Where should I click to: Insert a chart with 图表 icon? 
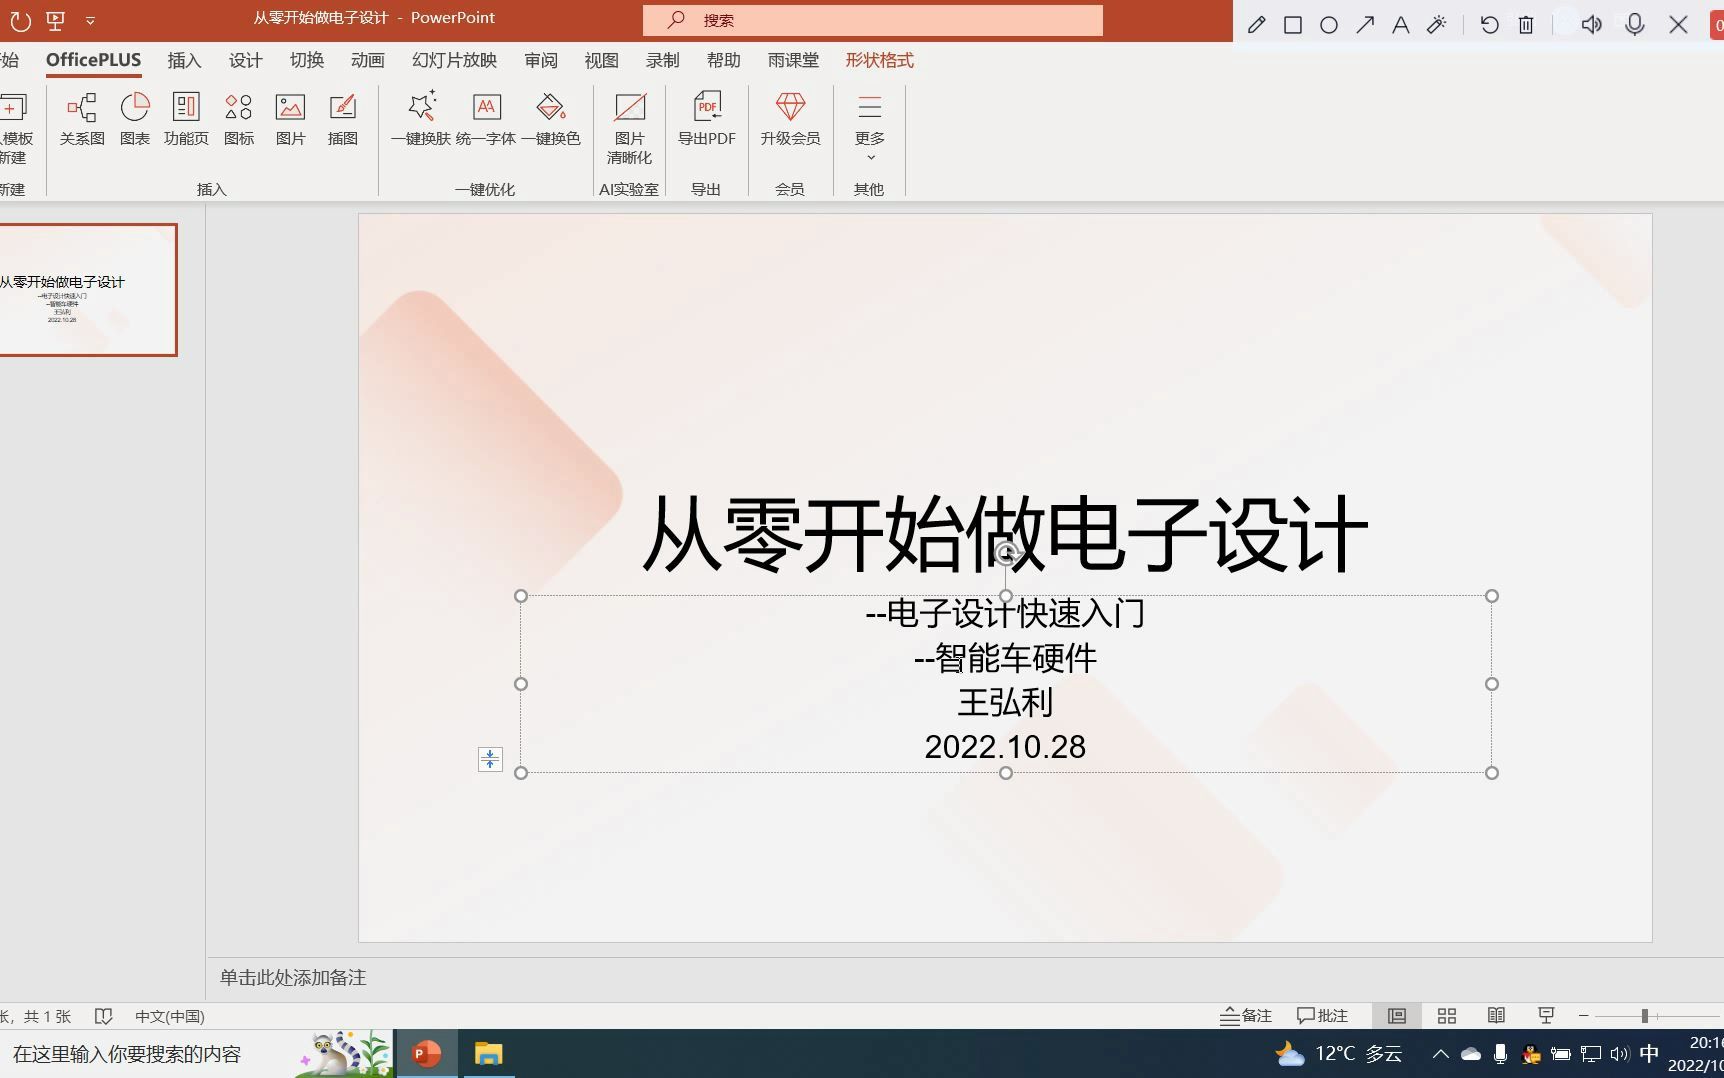tap(135, 119)
